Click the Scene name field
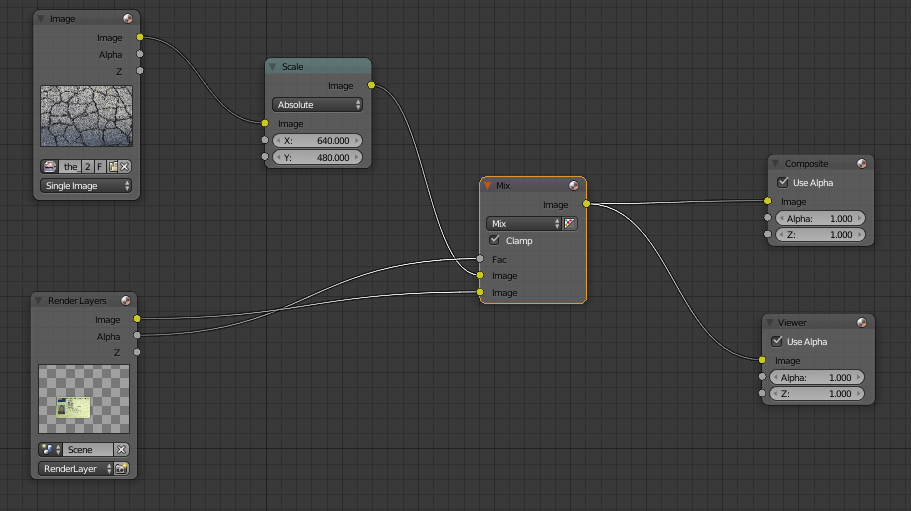Screen dimensions: 911x511 point(87,449)
